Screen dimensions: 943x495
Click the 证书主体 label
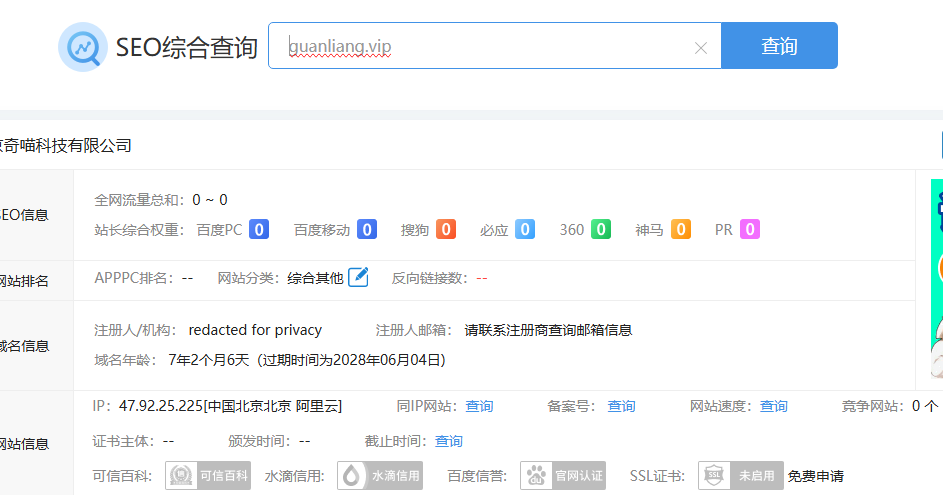coord(124,441)
